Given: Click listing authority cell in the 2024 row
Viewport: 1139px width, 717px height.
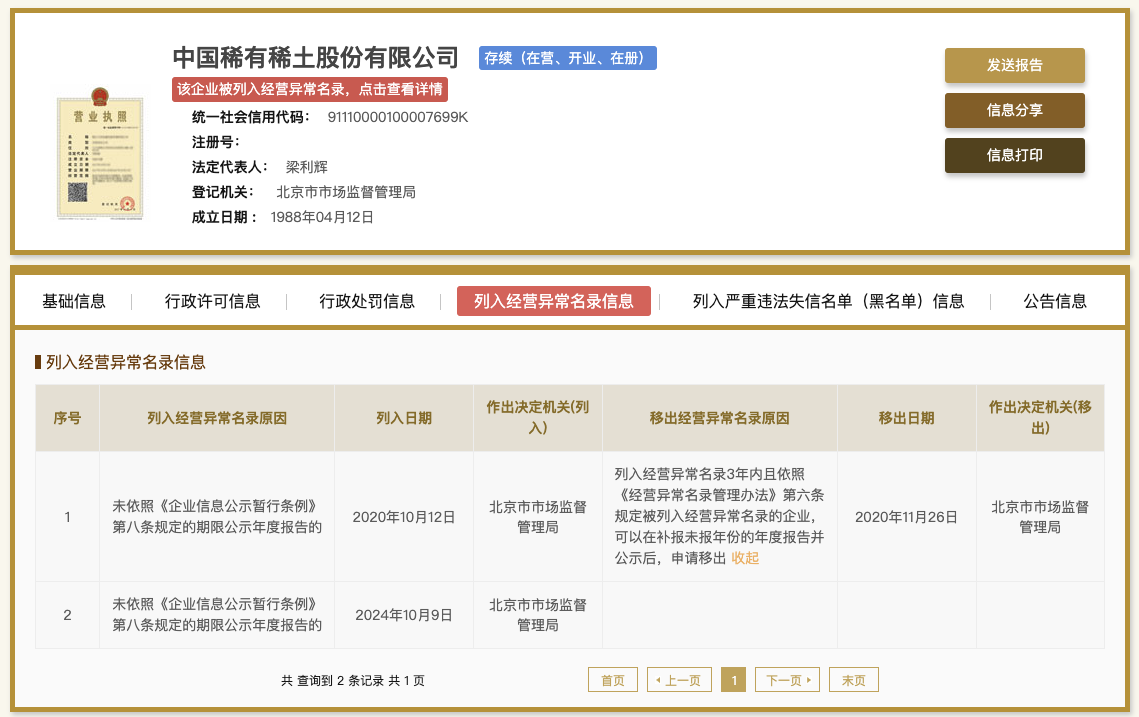Looking at the screenshot, I should point(538,615).
